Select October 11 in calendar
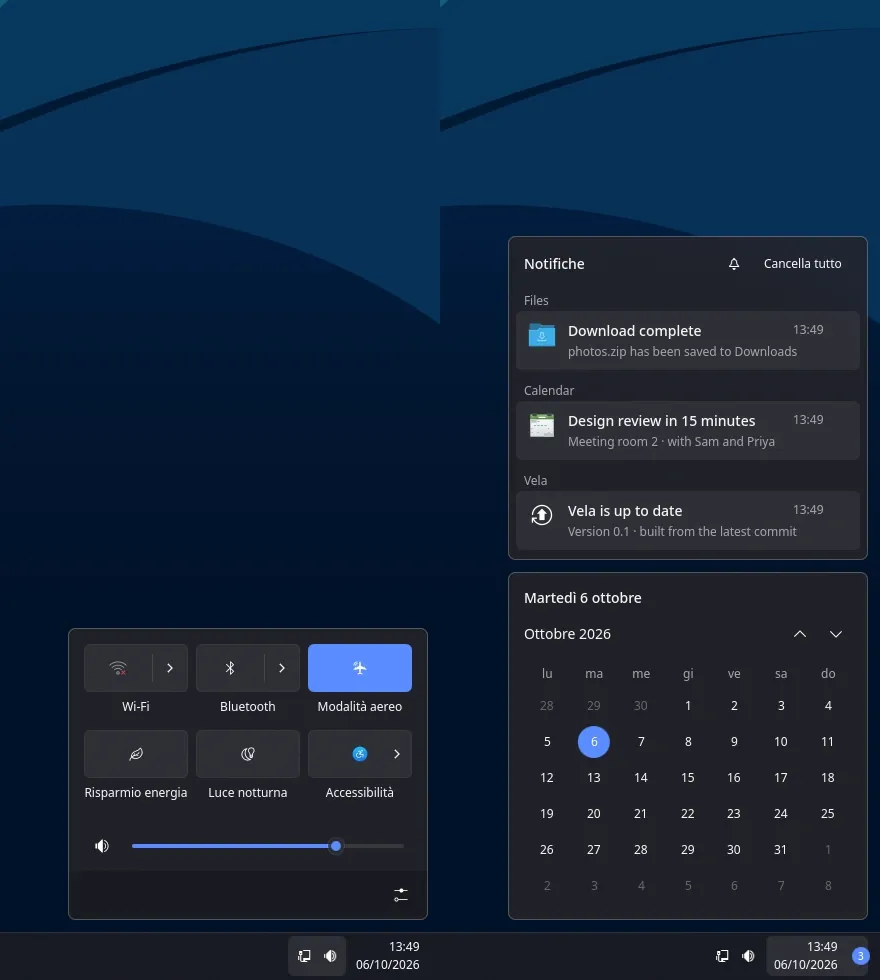The height and width of the screenshot is (980, 880). coord(828,742)
